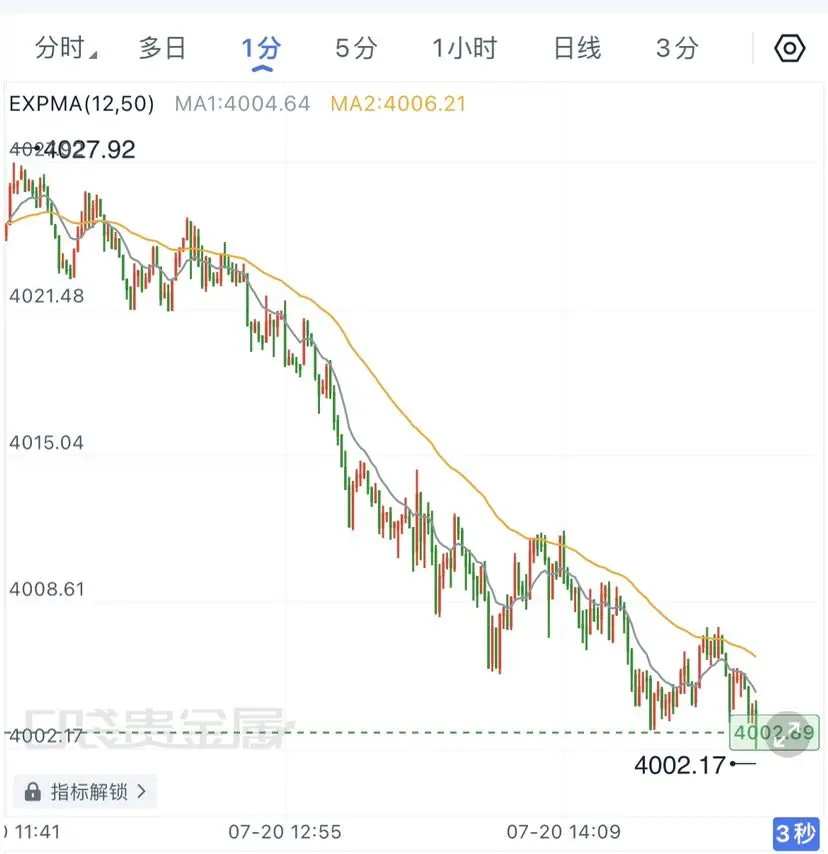Open the 指标解锁 chevron arrow
Image resolution: width=828 pixels, height=854 pixels.
click(142, 791)
